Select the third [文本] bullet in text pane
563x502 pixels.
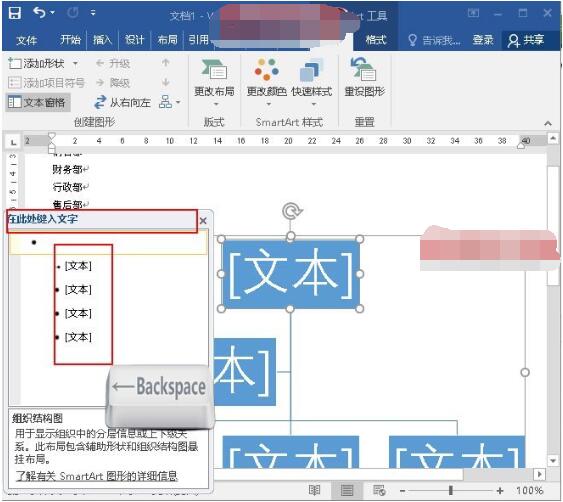[78, 313]
